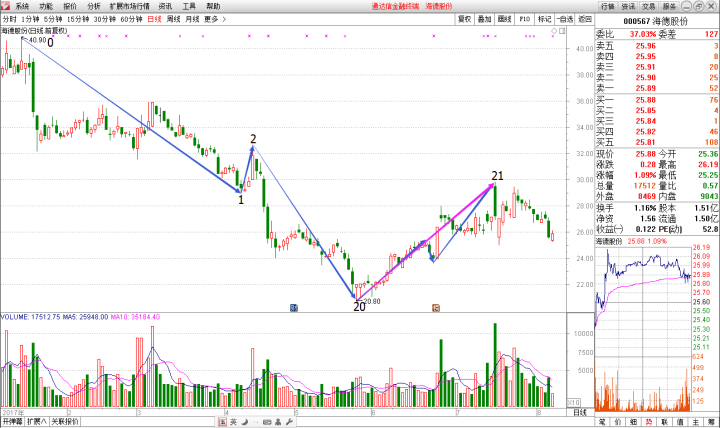Toggle the 自选 watchlist button
The image size is (720, 428).
pyautogui.click(x=565, y=19)
